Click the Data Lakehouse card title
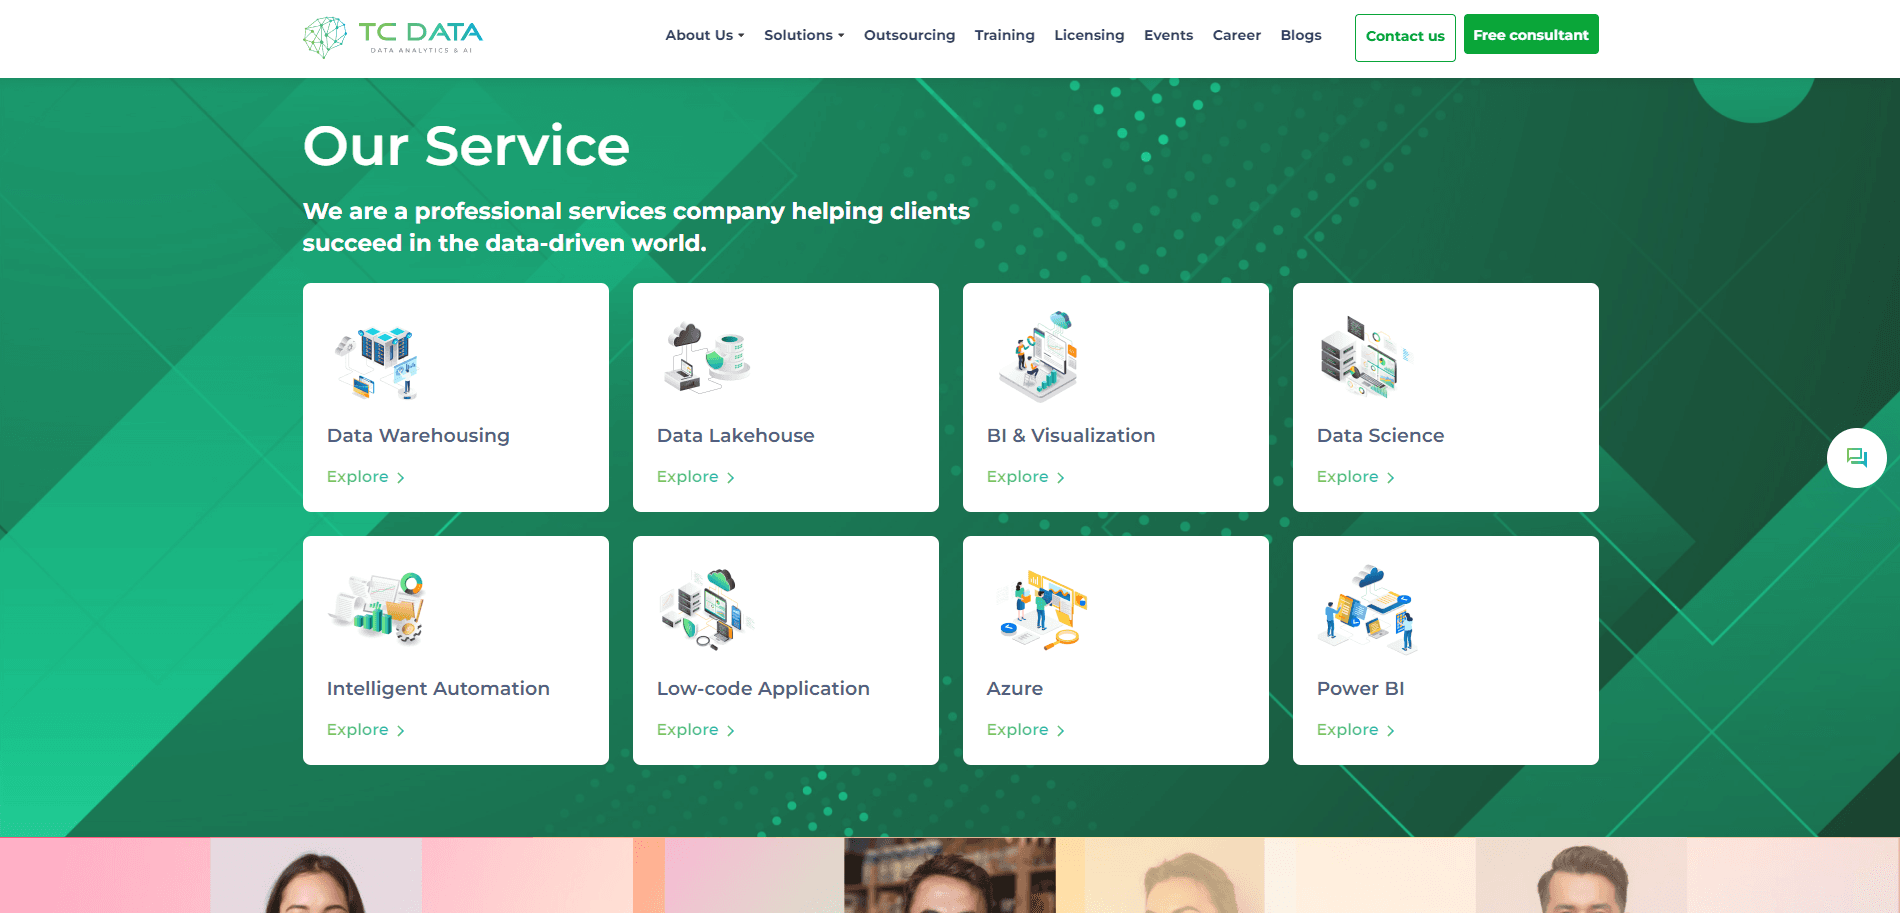 [735, 436]
